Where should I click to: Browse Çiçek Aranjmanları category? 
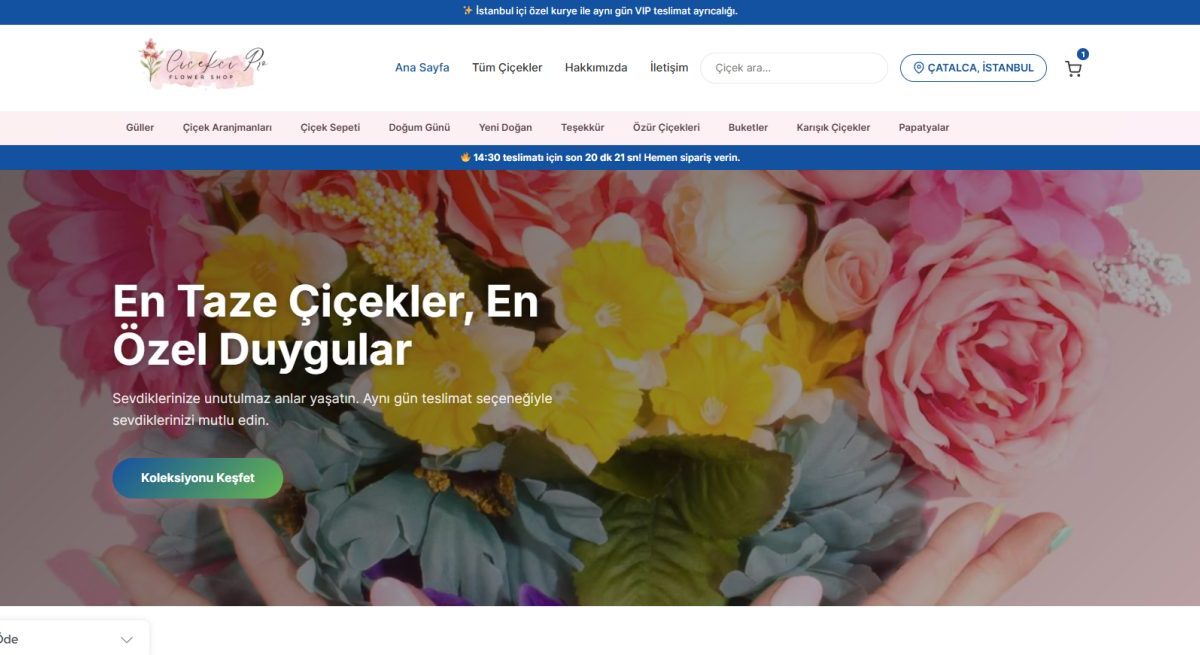click(x=227, y=128)
